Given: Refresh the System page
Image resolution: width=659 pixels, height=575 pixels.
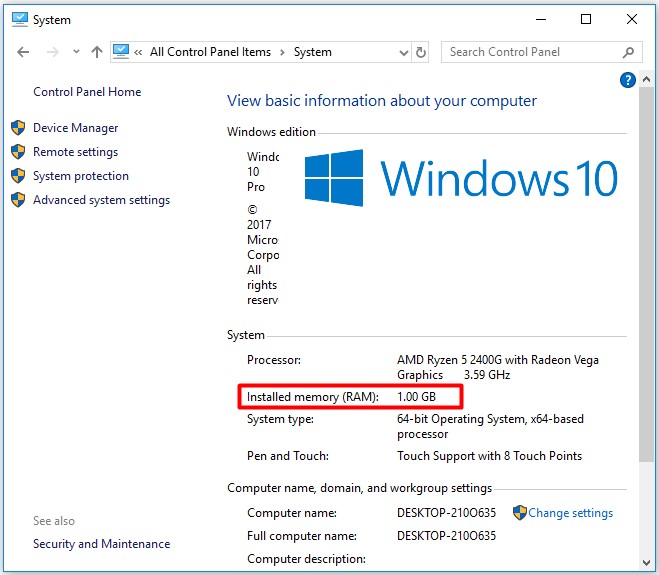Looking at the screenshot, I should pyautogui.click(x=421, y=52).
